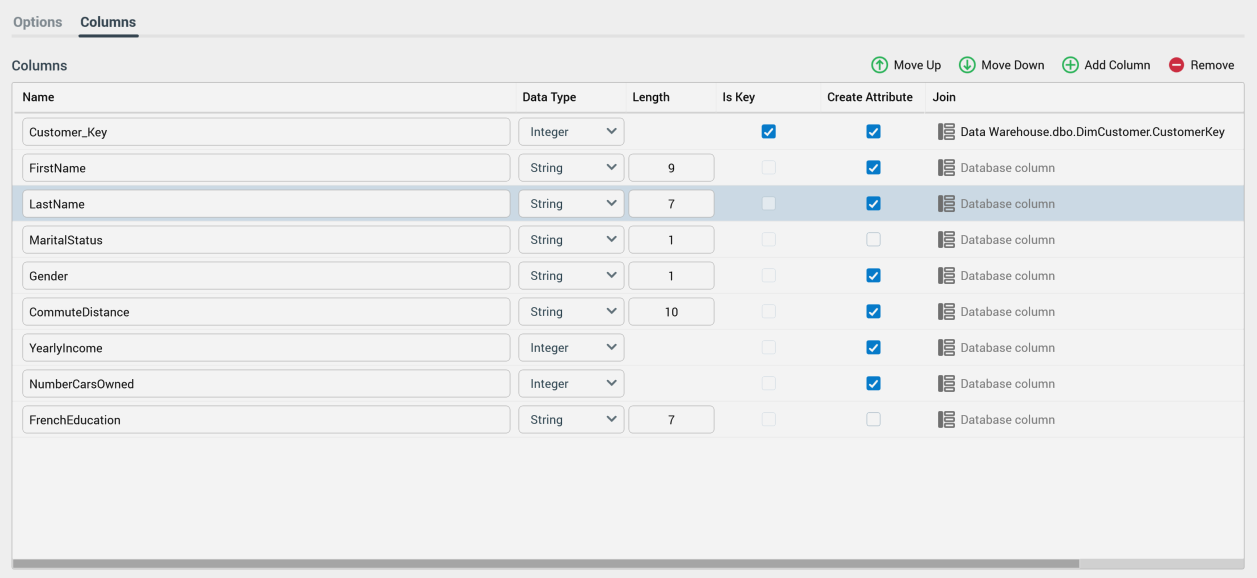
Task: Disable Create Attribute for Gender
Action: [x=873, y=276]
